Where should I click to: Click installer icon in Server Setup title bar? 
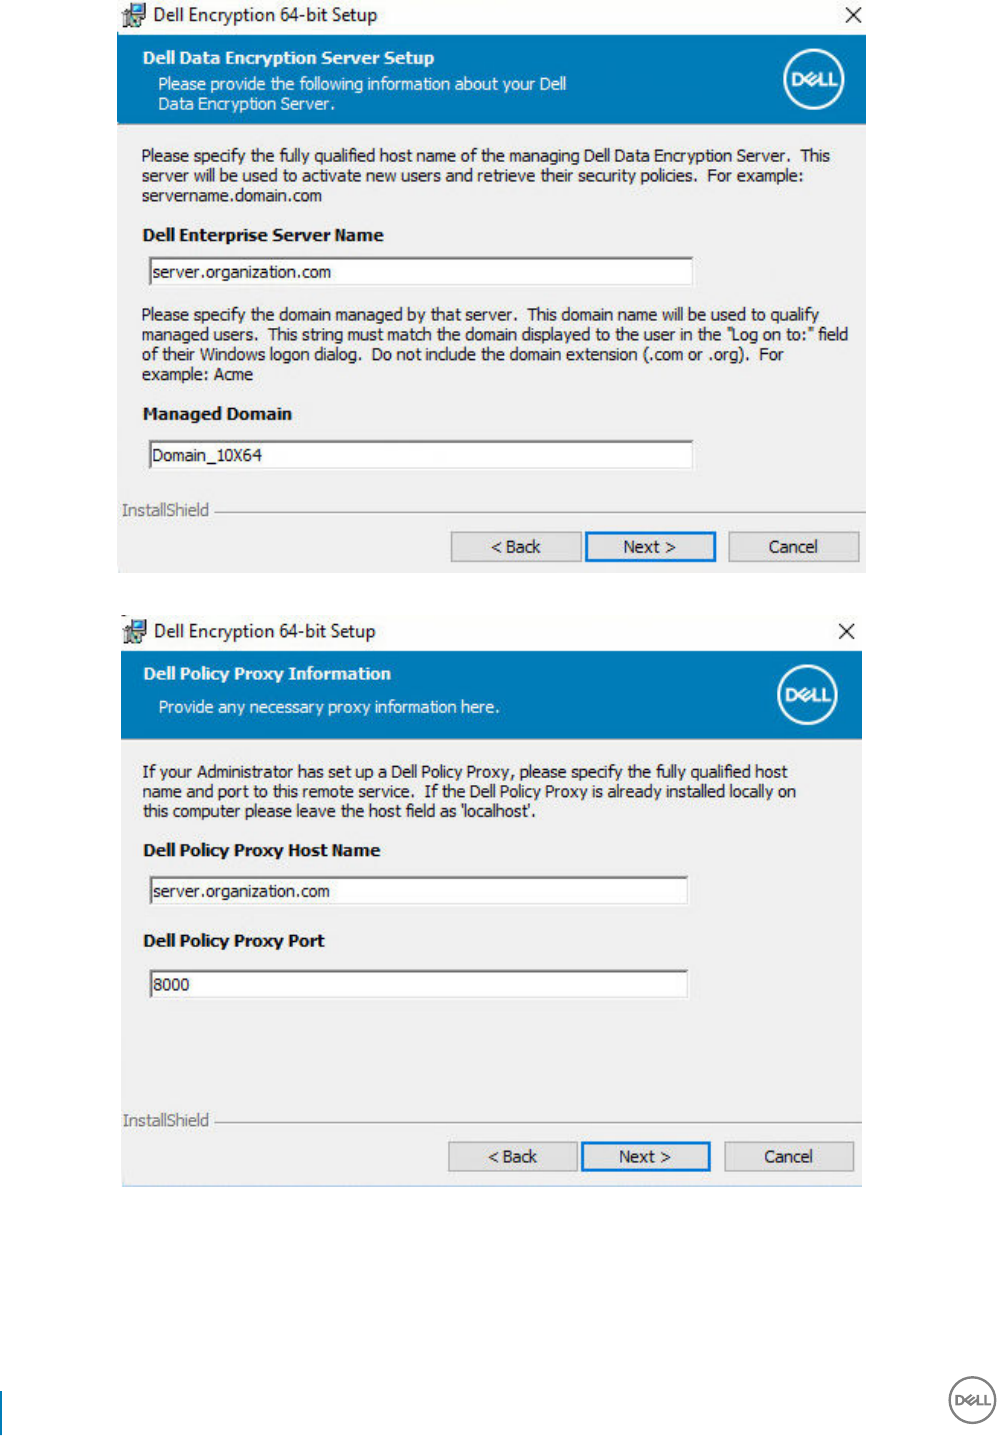click(133, 16)
